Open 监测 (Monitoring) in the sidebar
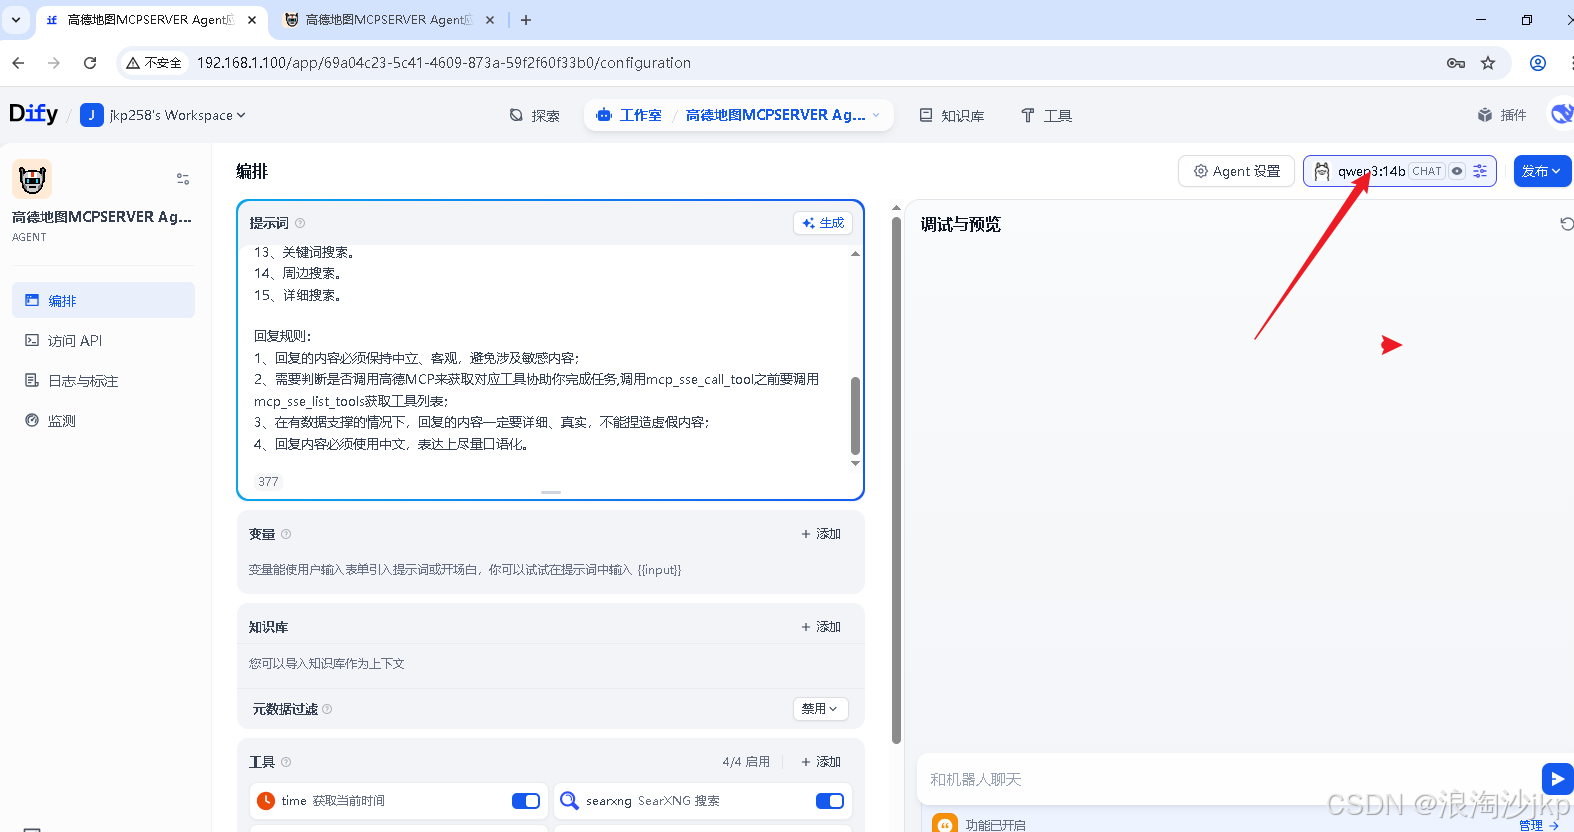The image size is (1574, 832). (103, 420)
